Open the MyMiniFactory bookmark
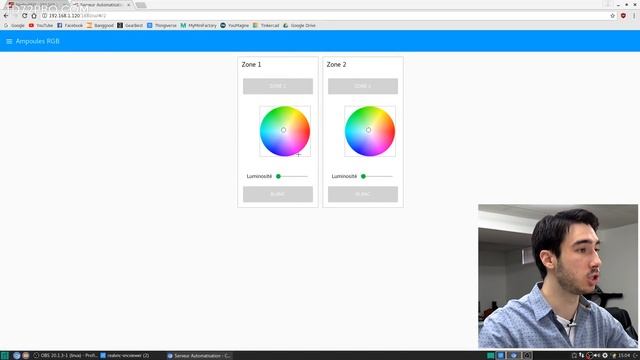Viewport: 640px width, 360px height. point(198,25)
